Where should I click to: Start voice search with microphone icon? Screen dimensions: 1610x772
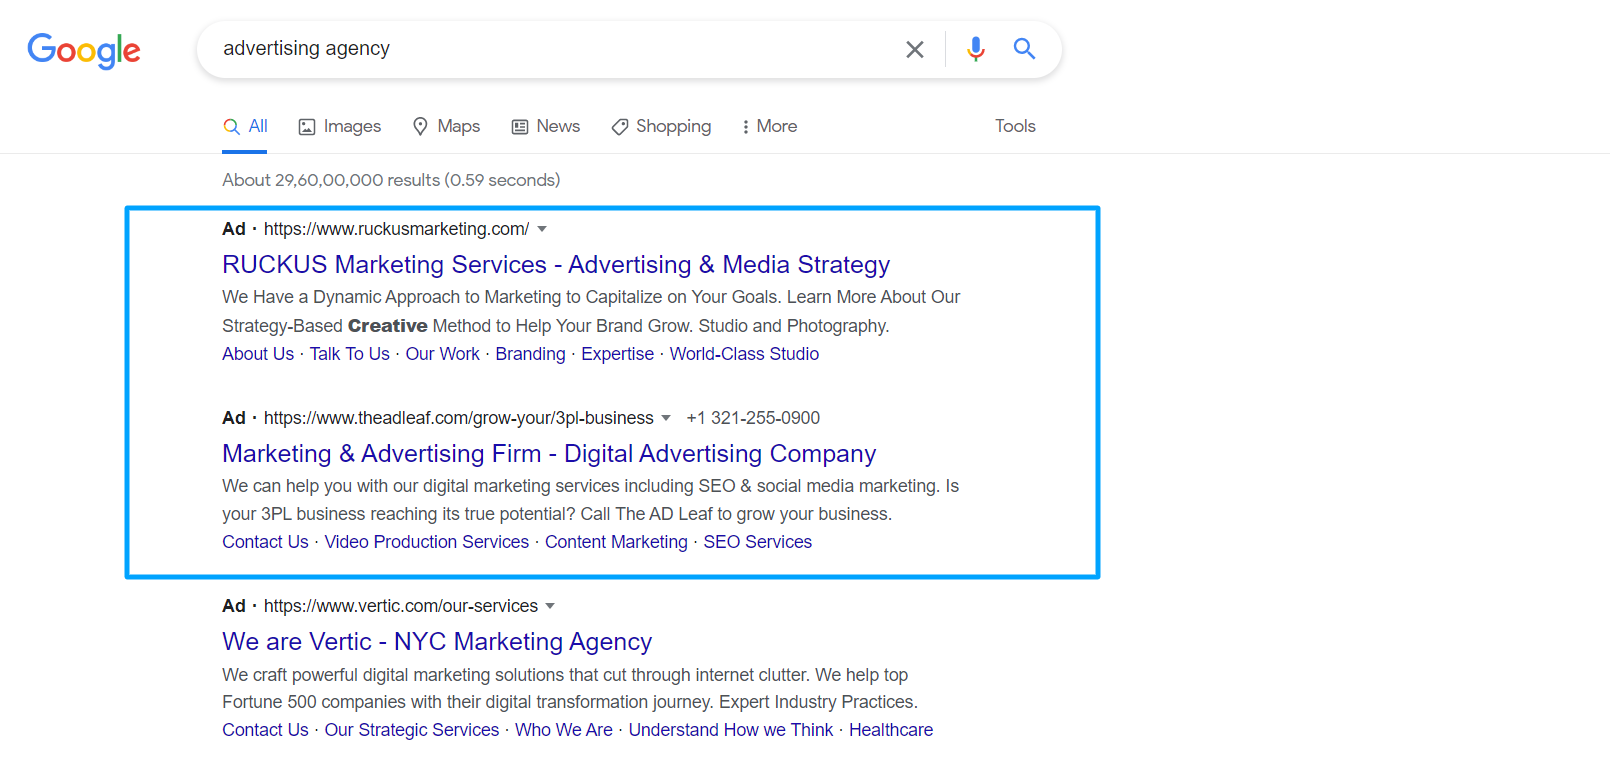[x=976, y=48]
